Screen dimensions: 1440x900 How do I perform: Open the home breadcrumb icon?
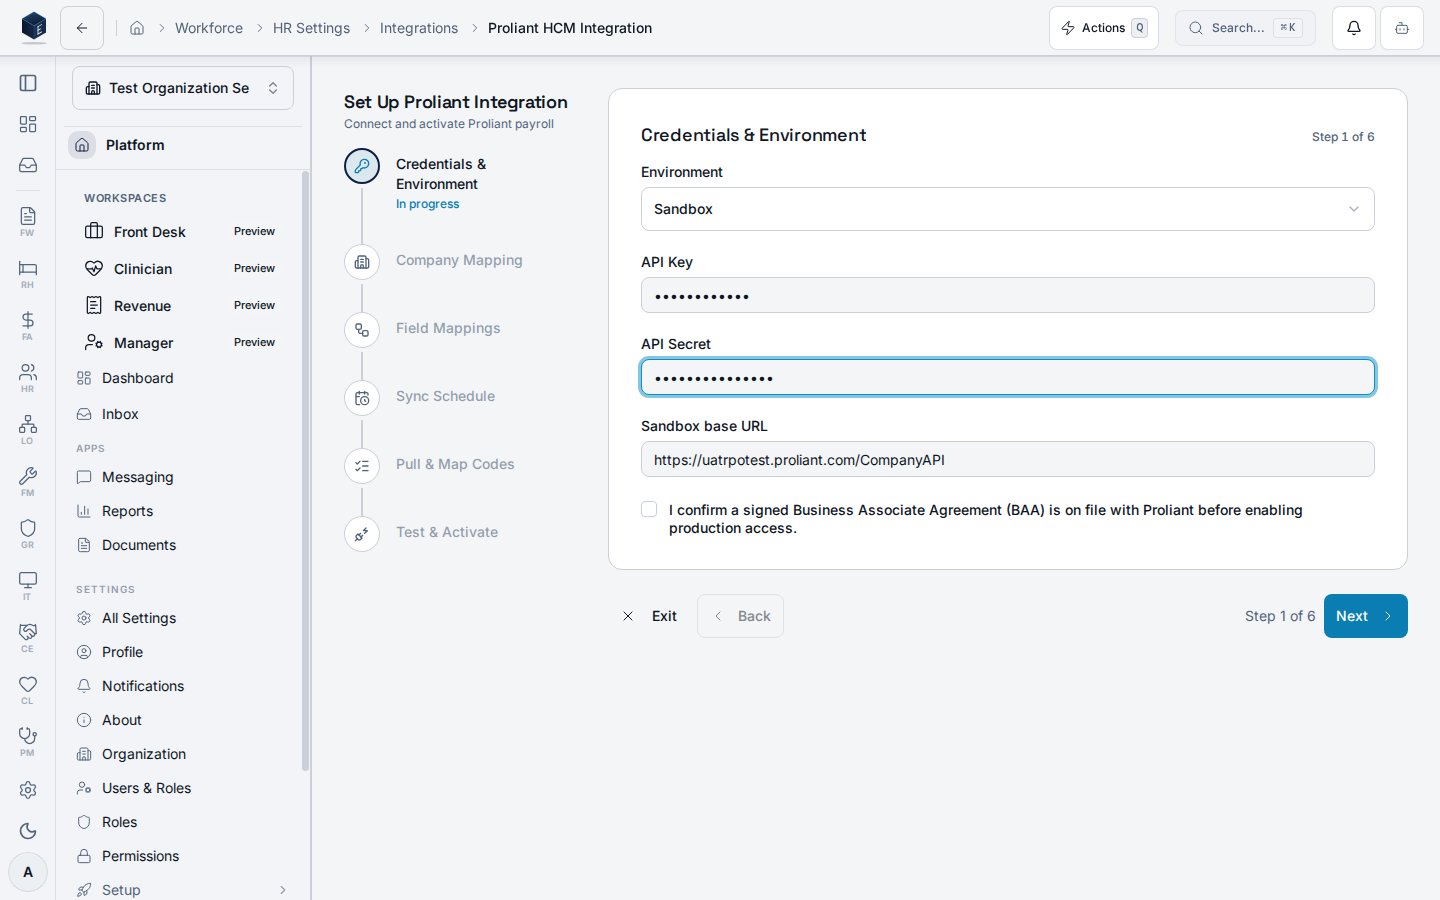137,28
